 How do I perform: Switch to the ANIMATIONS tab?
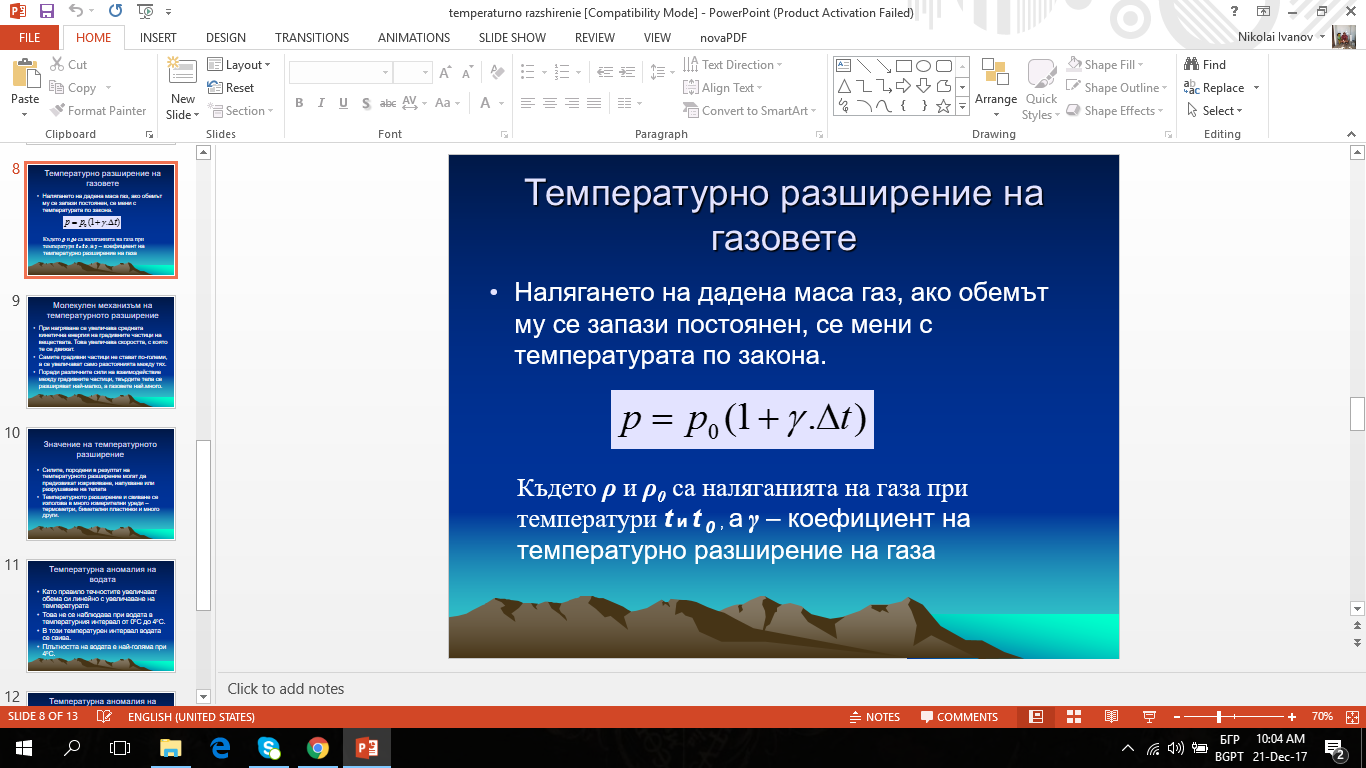(414, 38)
